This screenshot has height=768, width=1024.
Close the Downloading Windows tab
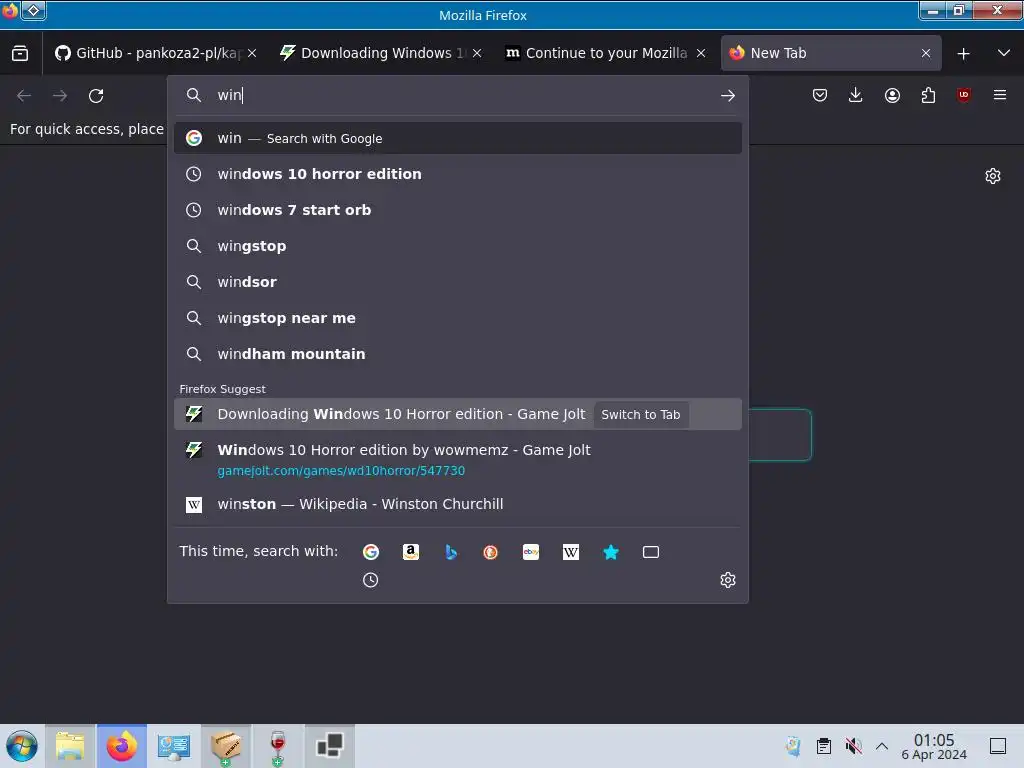pos(477,53)
